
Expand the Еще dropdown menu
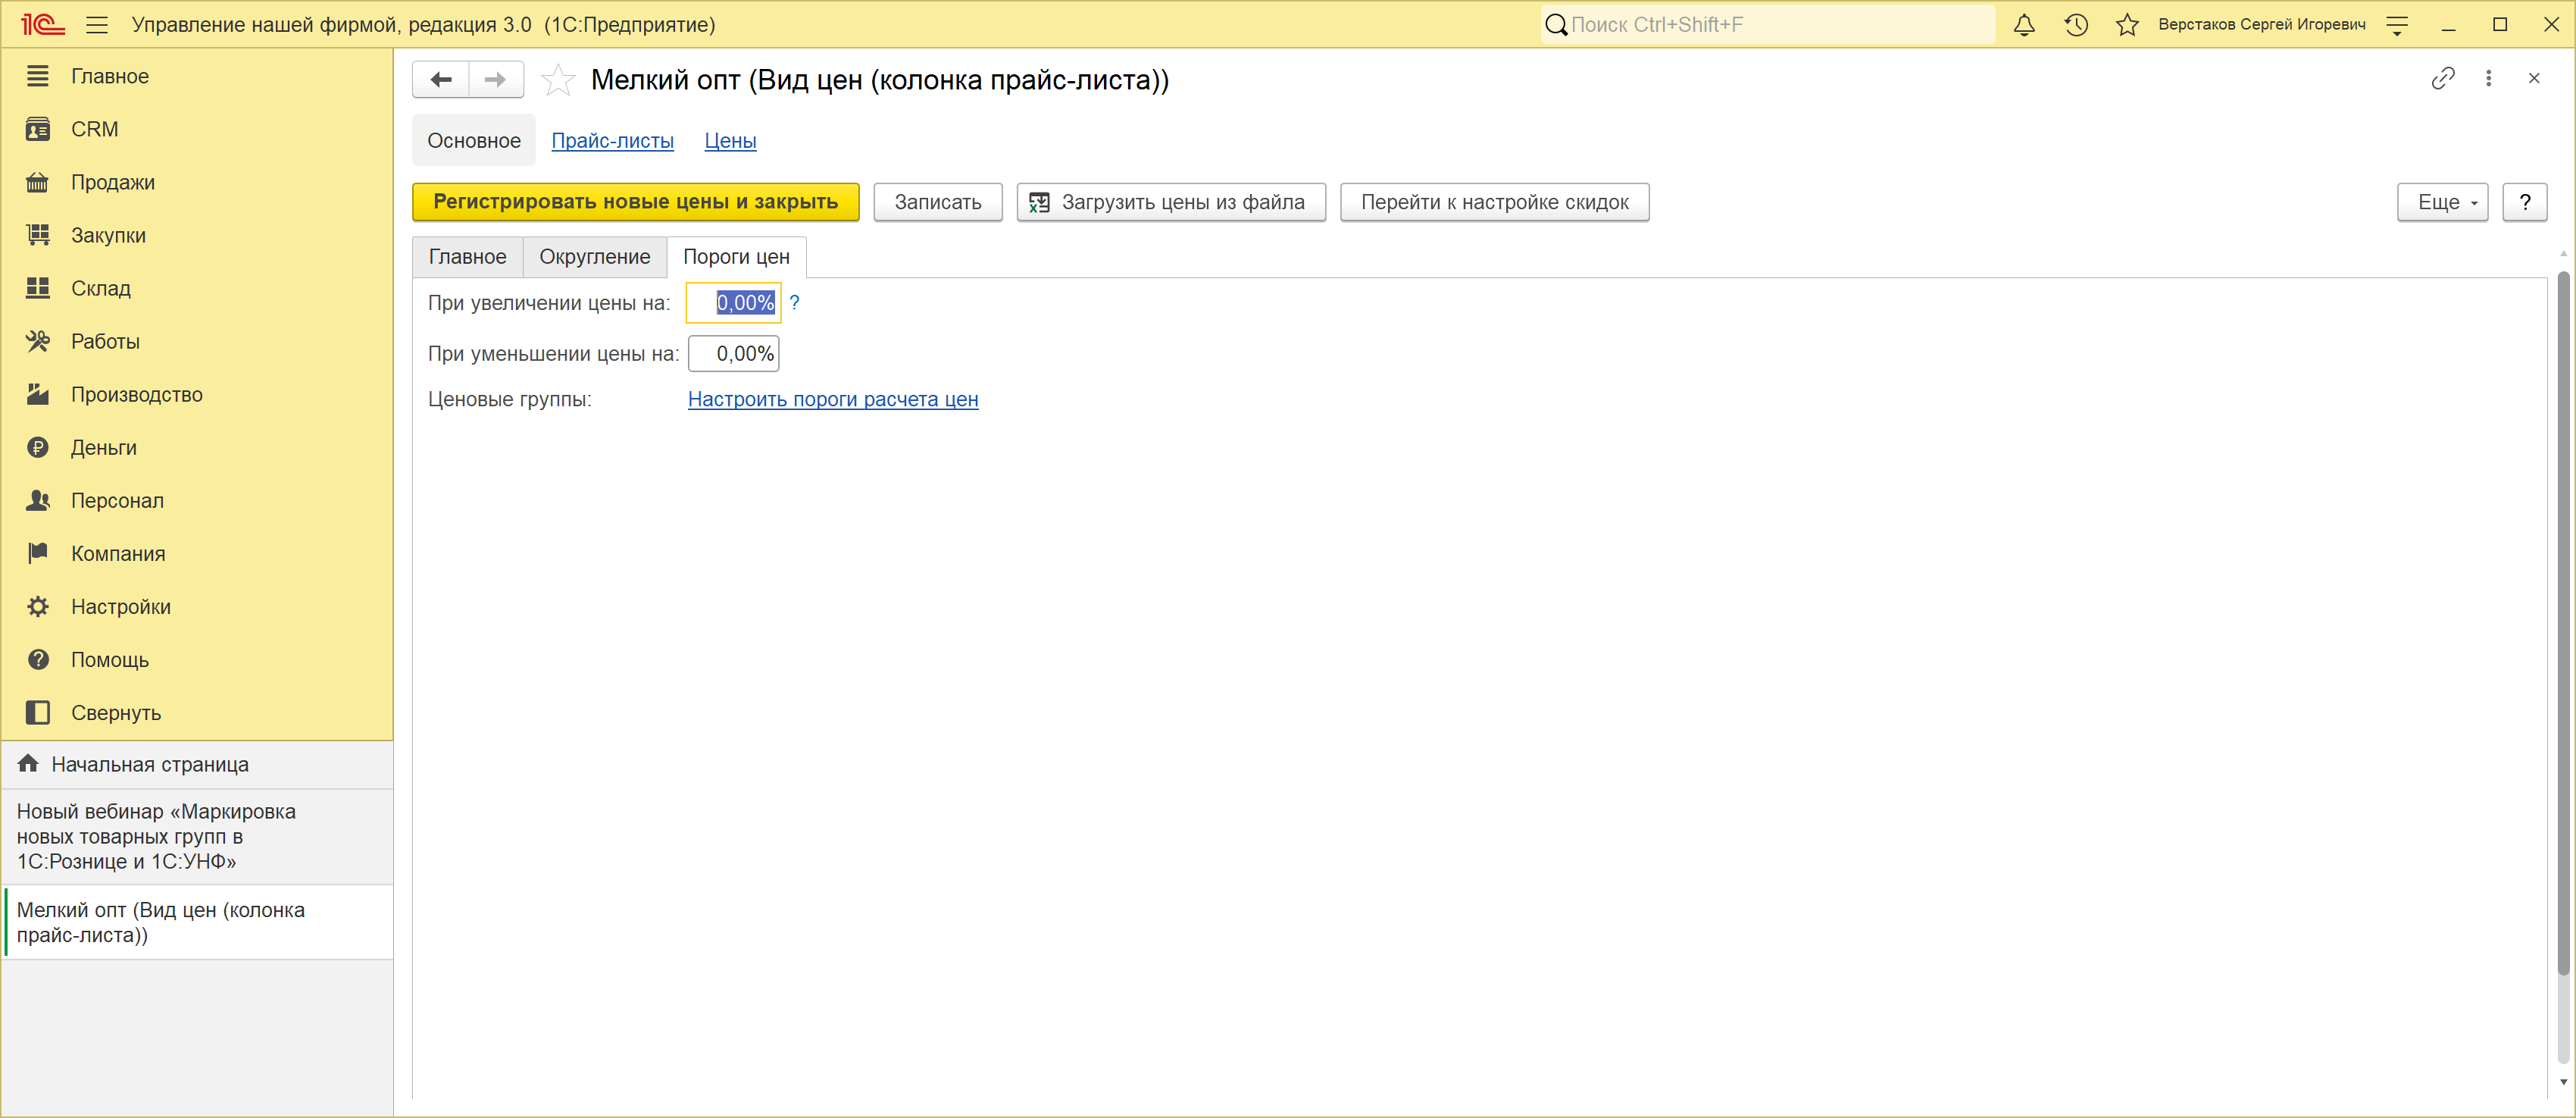coord(2442,202)
